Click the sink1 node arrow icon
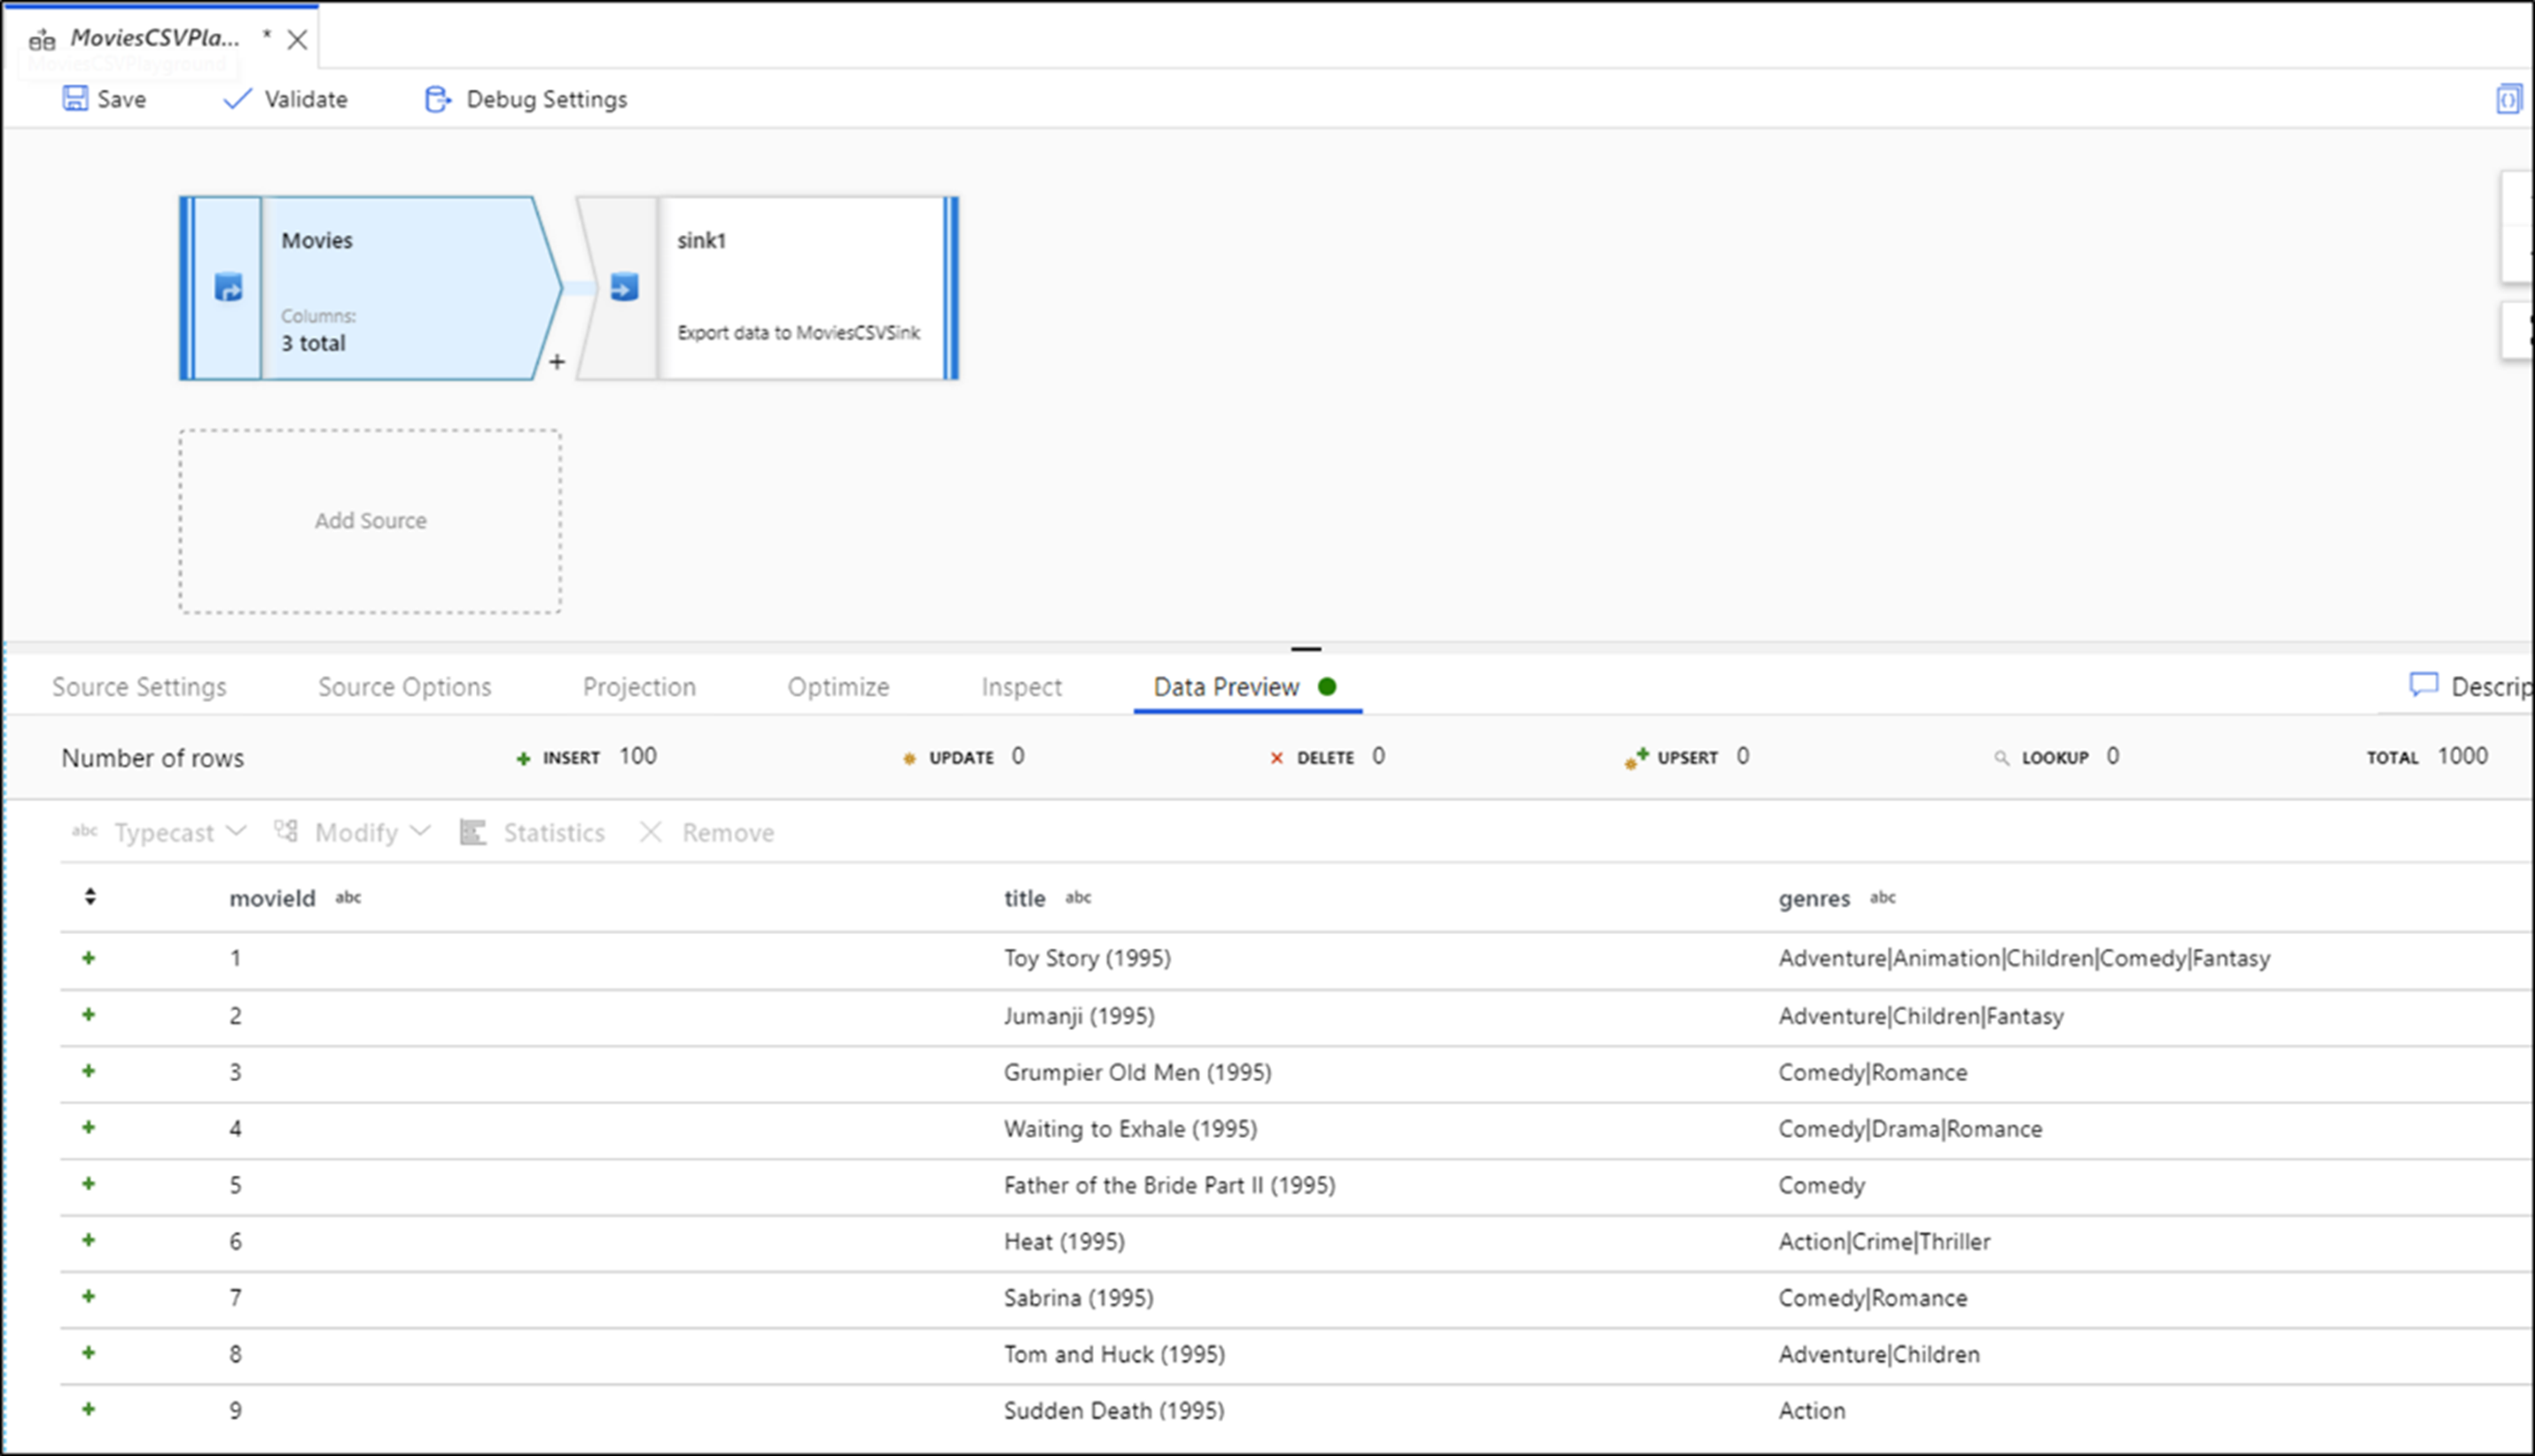Image resolution: width=2535 pixels, height=1456 pixels. (624, 288)
